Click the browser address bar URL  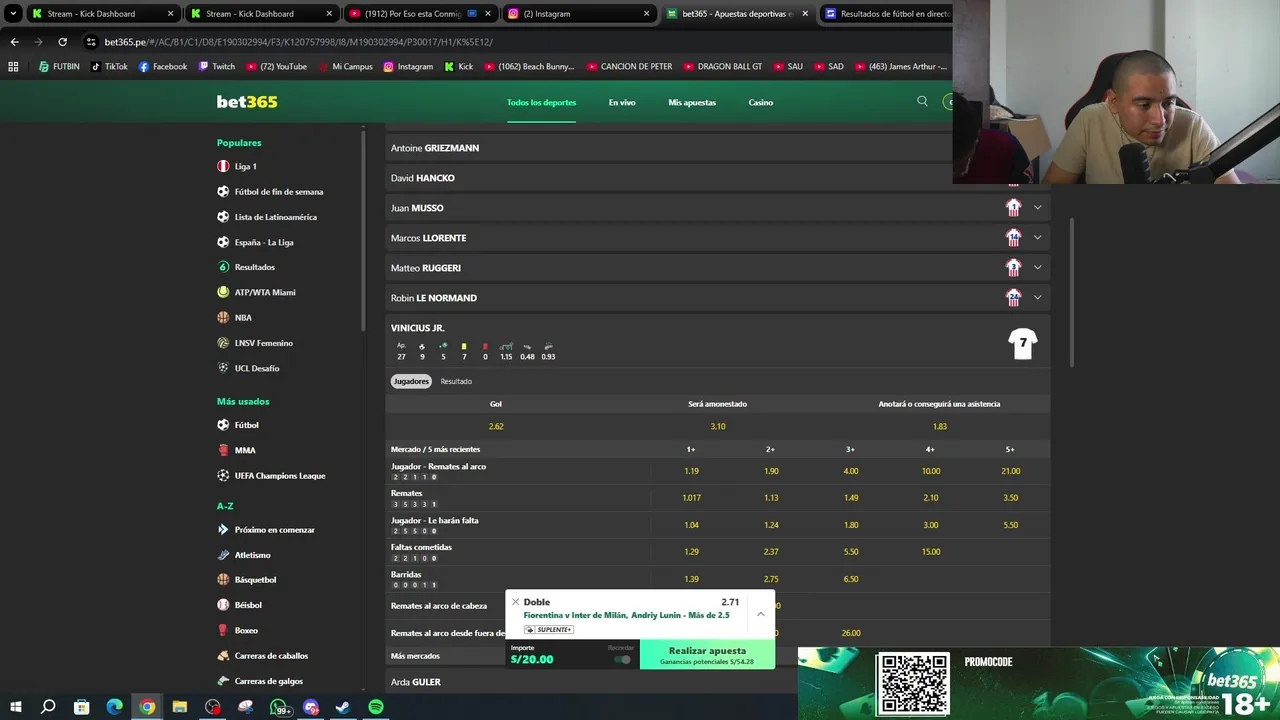pos(298,42)
